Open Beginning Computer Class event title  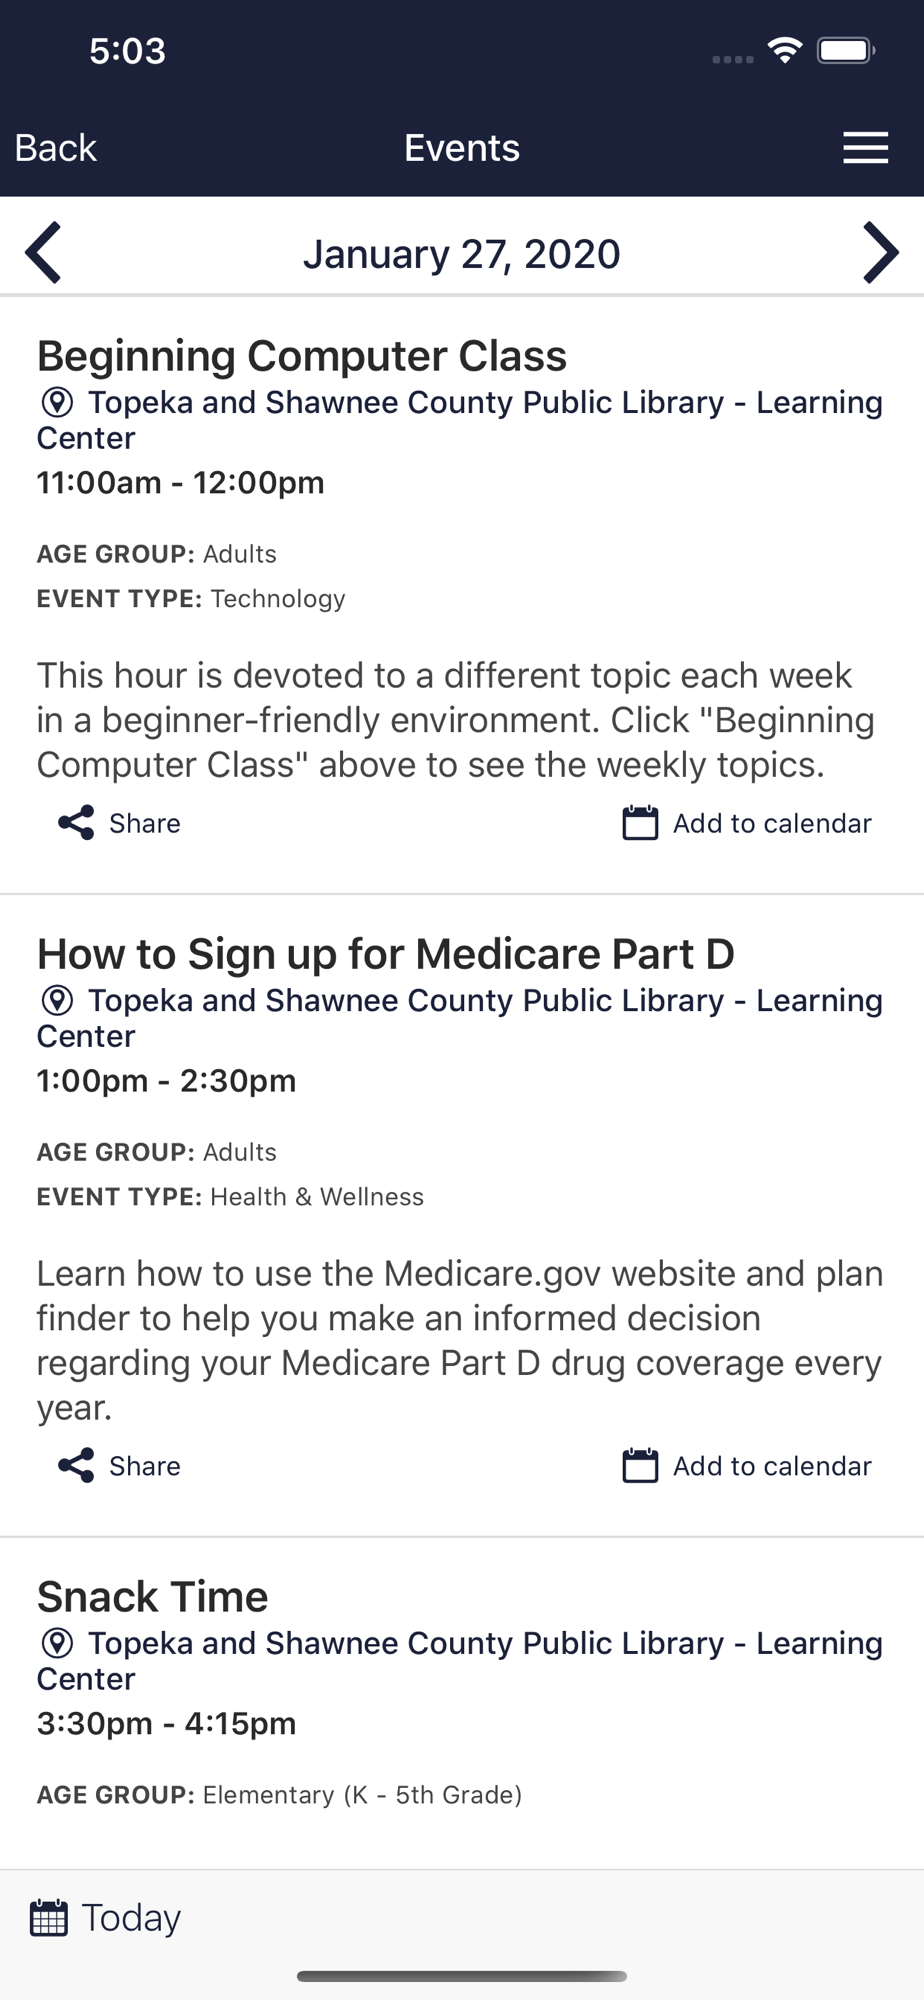[x=302, y=356]
